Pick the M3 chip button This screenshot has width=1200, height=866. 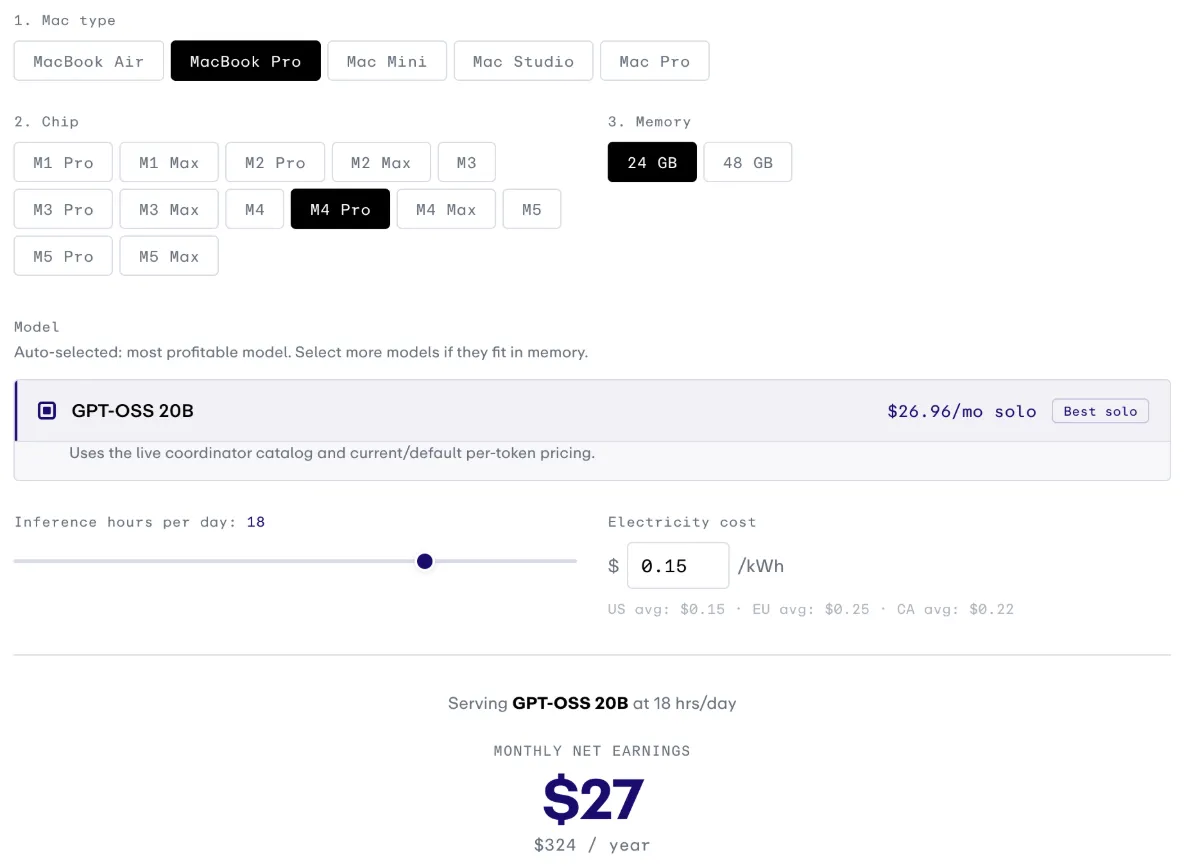click(x=467, y=162)
